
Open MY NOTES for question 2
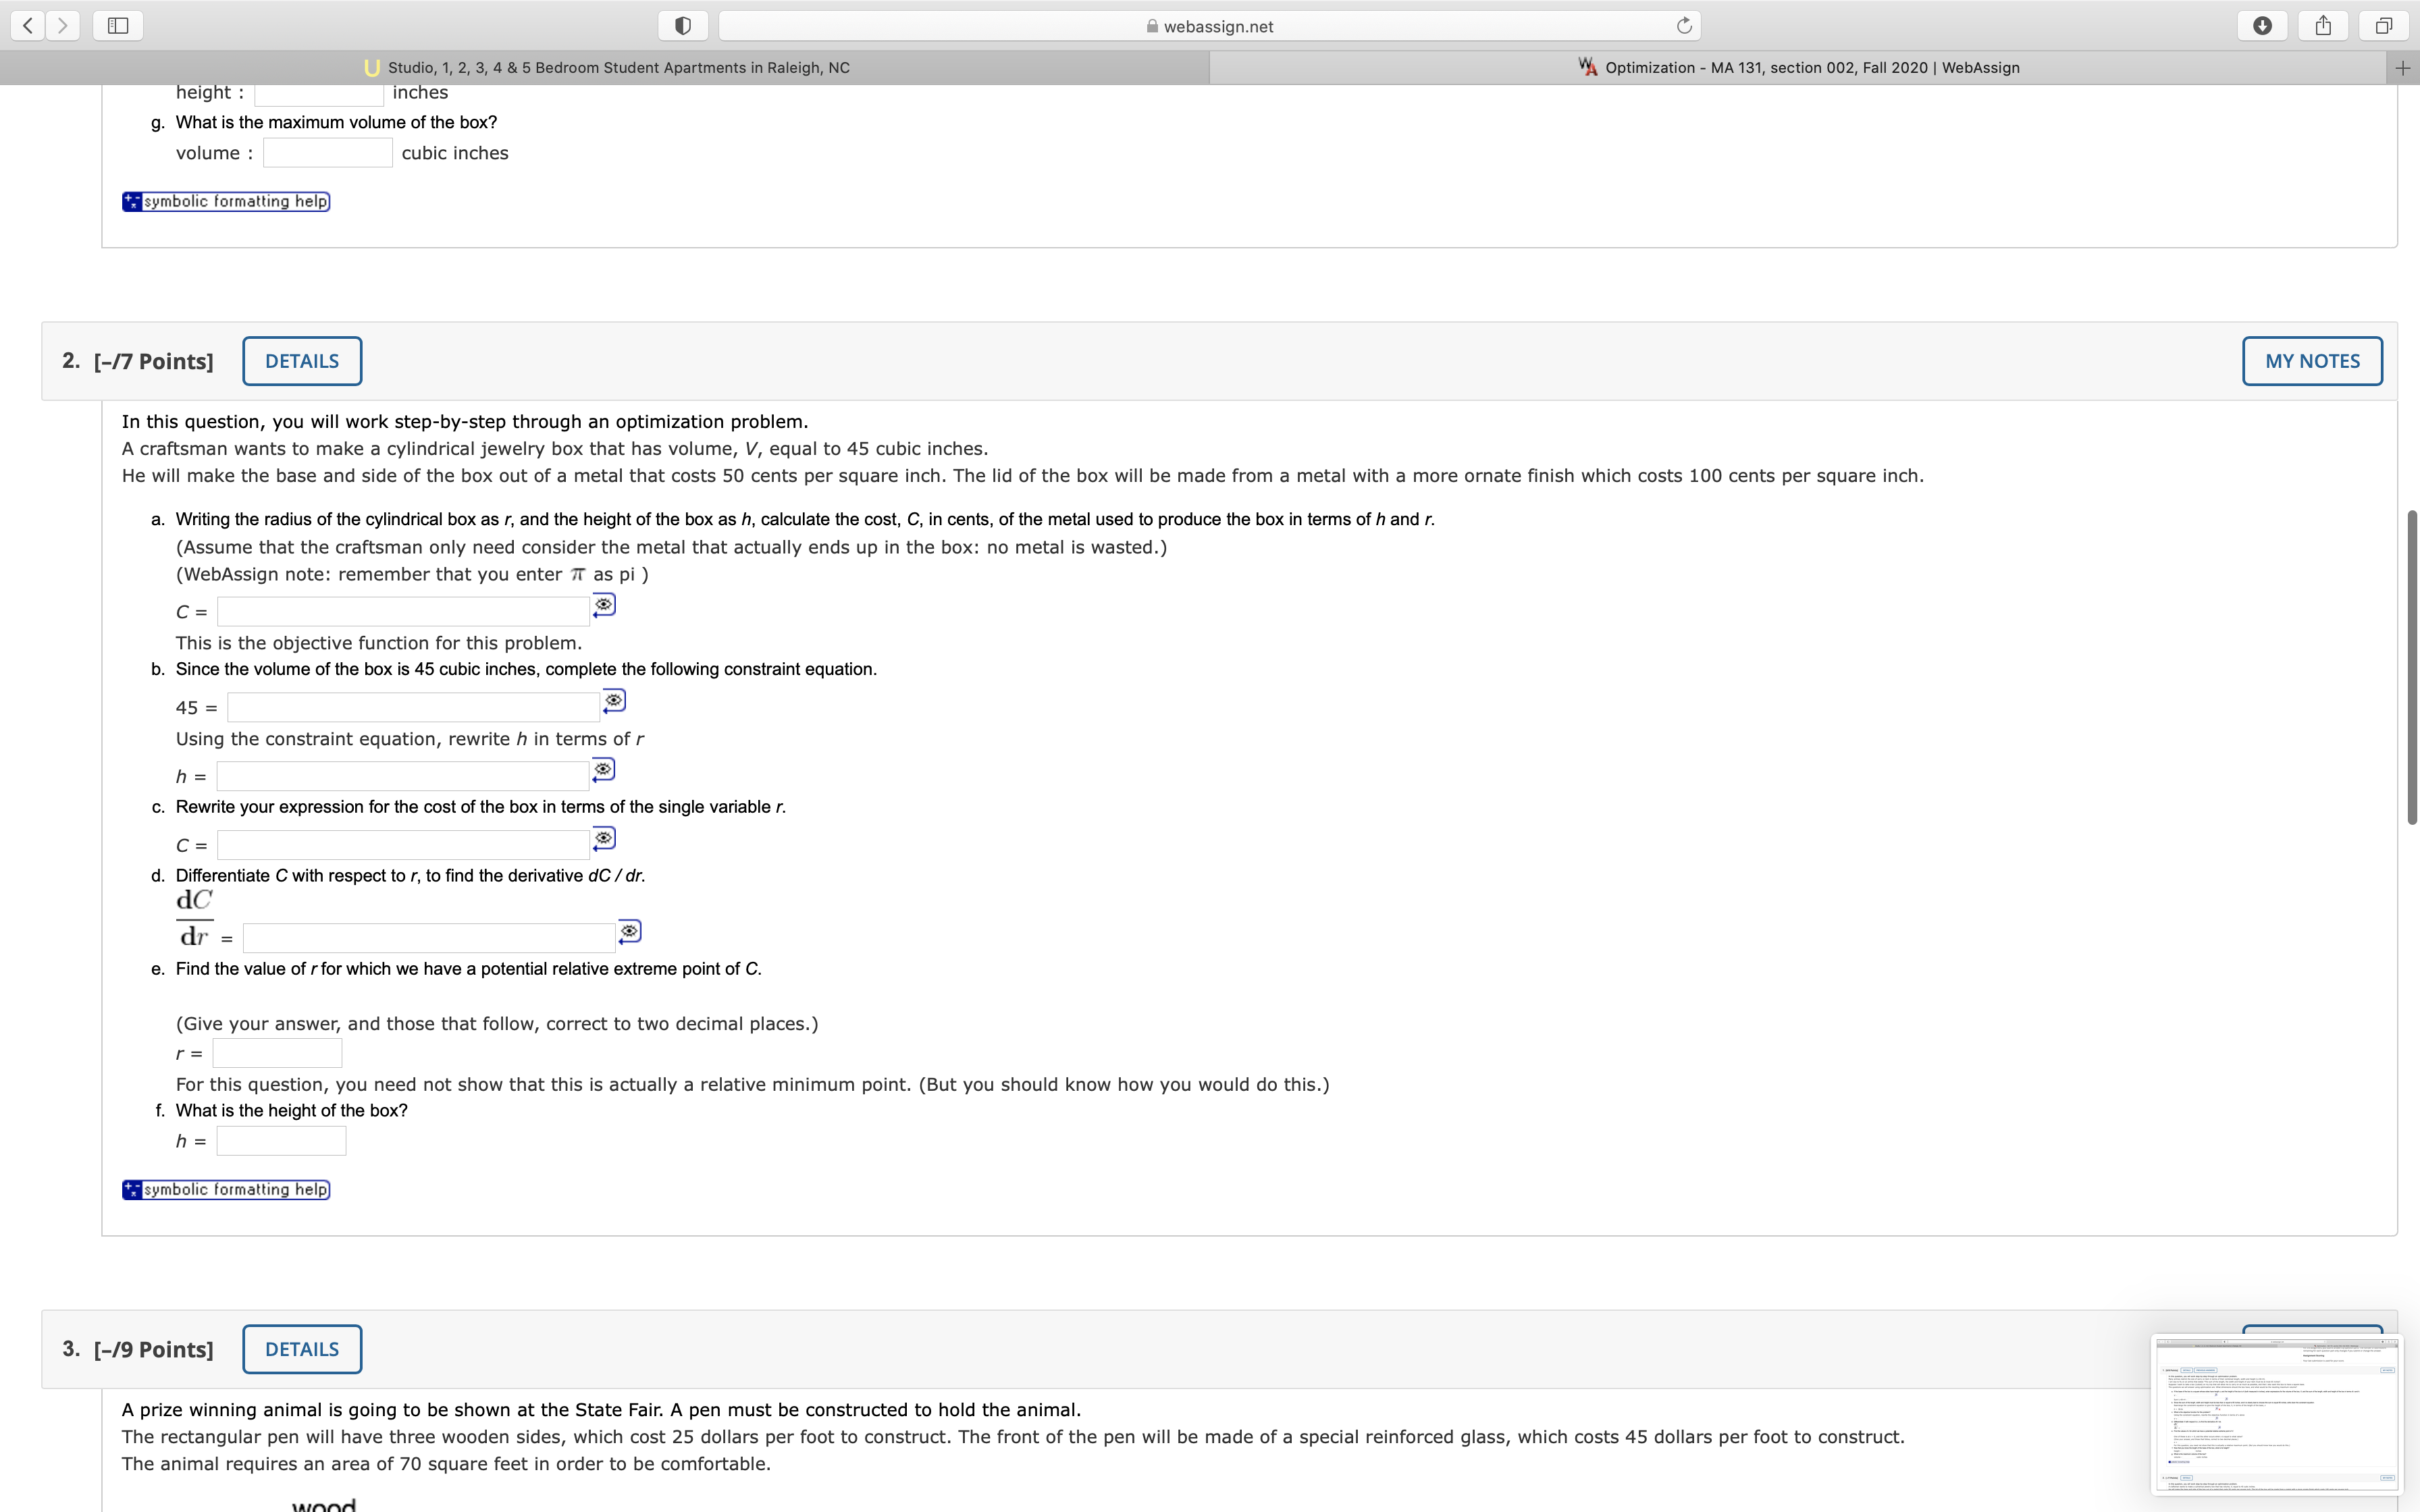pos(2312,360)
